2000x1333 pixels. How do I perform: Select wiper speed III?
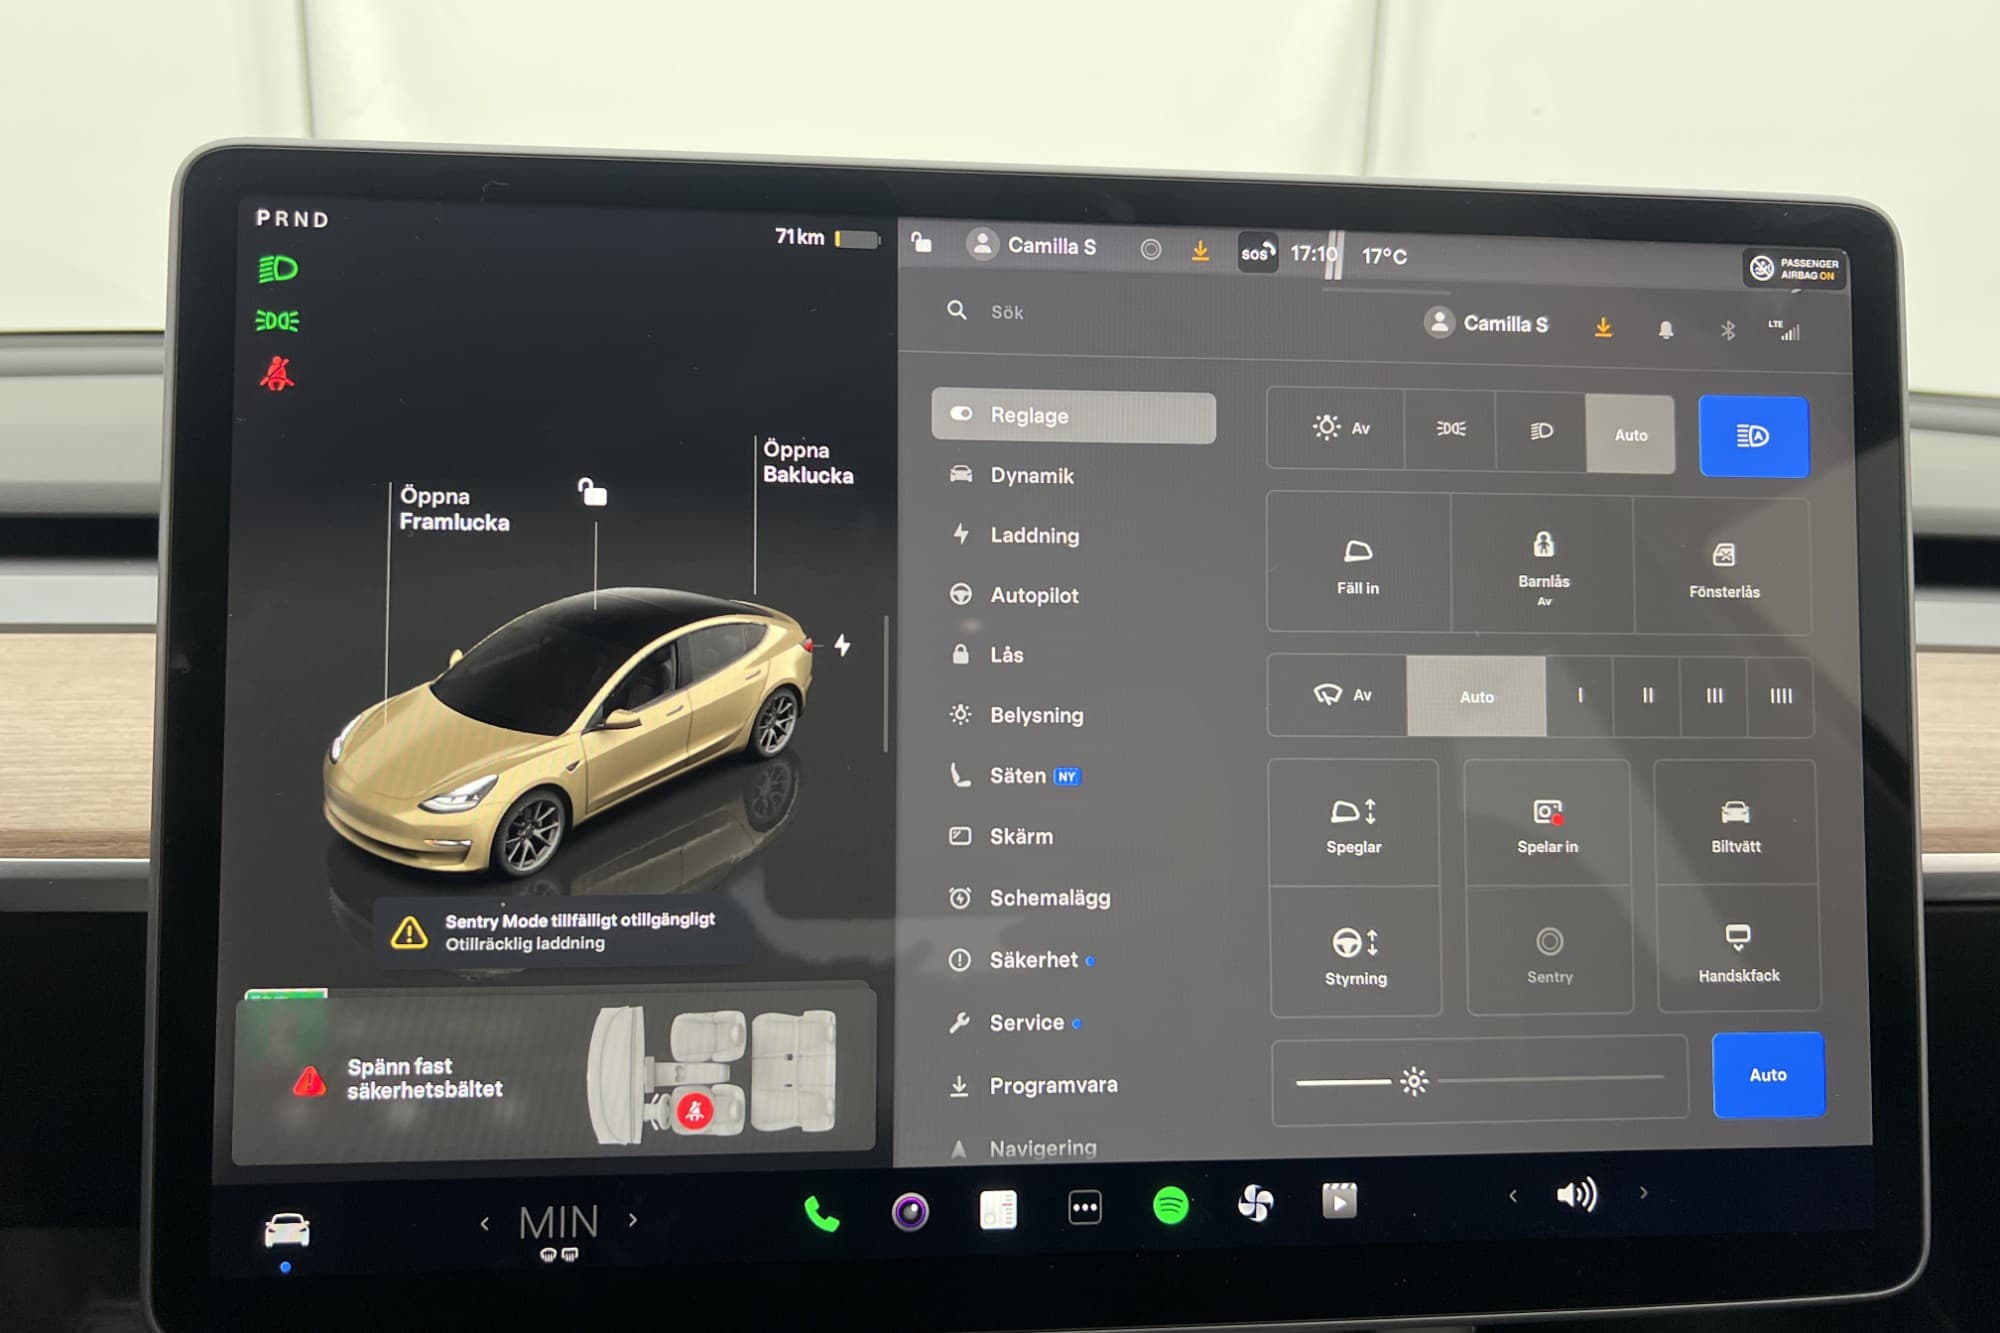[x=1714, y=696]
